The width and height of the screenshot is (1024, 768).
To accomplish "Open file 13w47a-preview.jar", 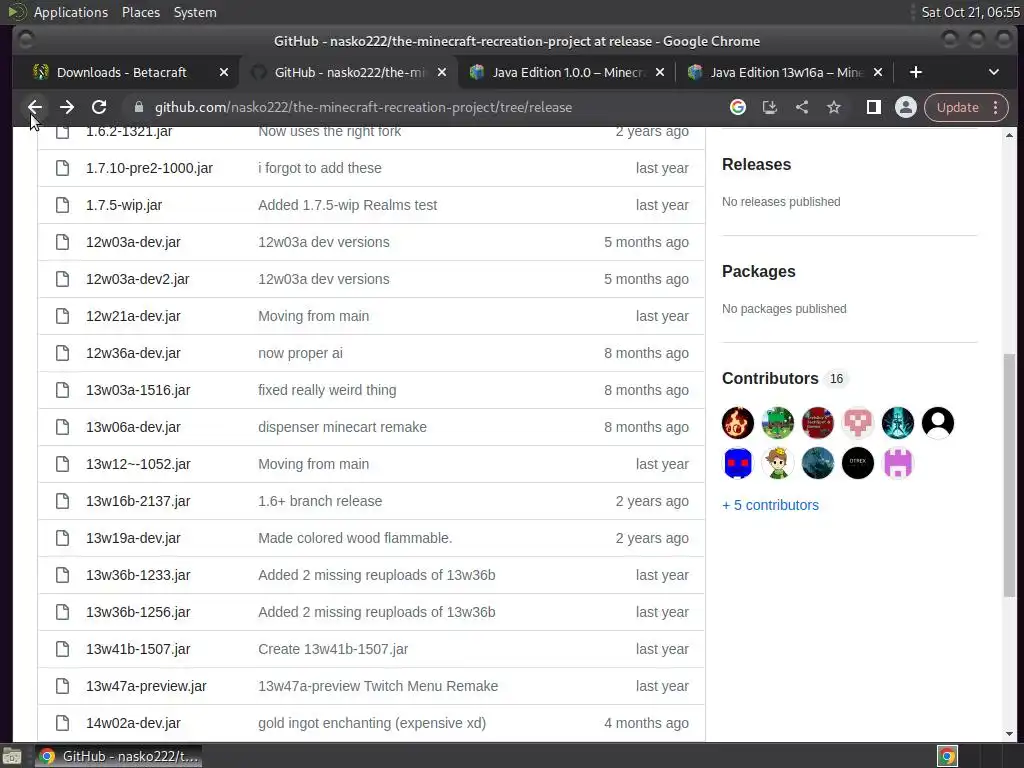I will (x=146, y=686).
